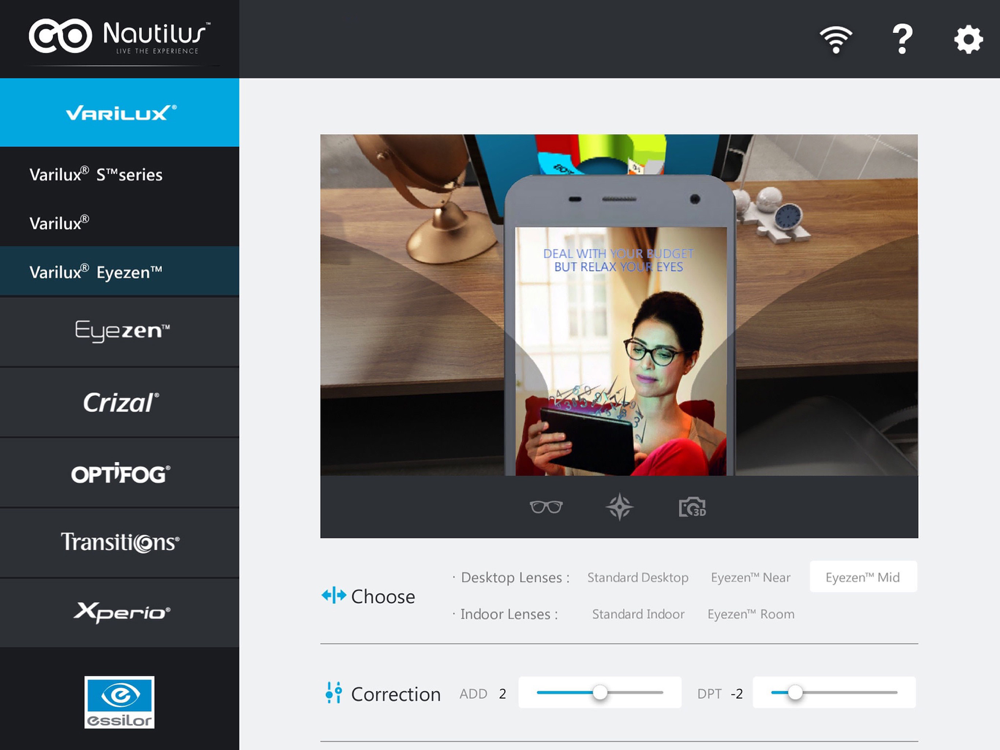Click the phone simulation preview image
The image size is (1000, 750).
(619, 305)
